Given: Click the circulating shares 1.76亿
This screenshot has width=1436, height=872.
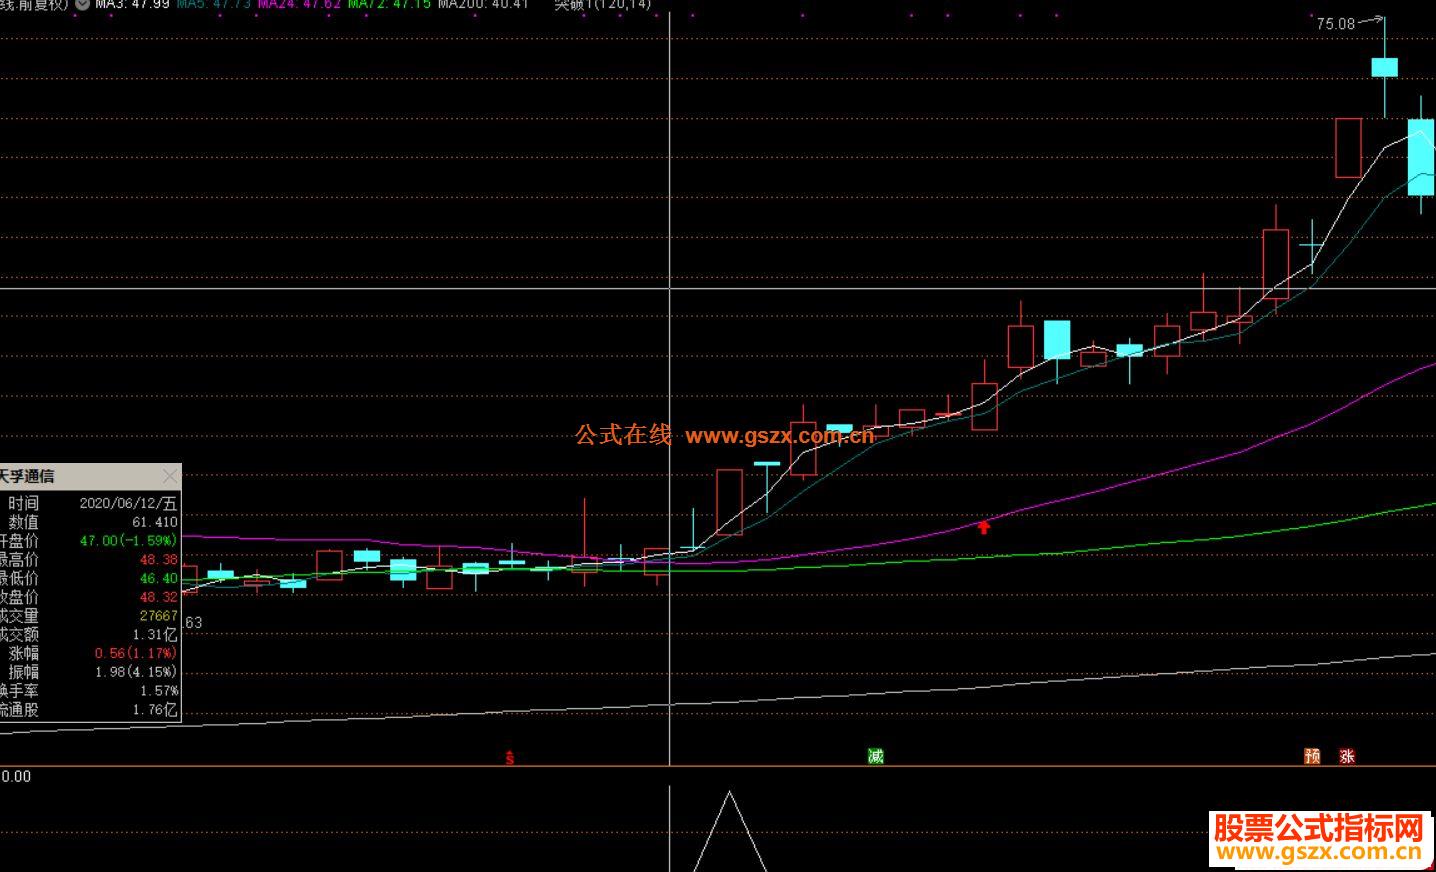Looking at the screenshot, I should [155, 710].
